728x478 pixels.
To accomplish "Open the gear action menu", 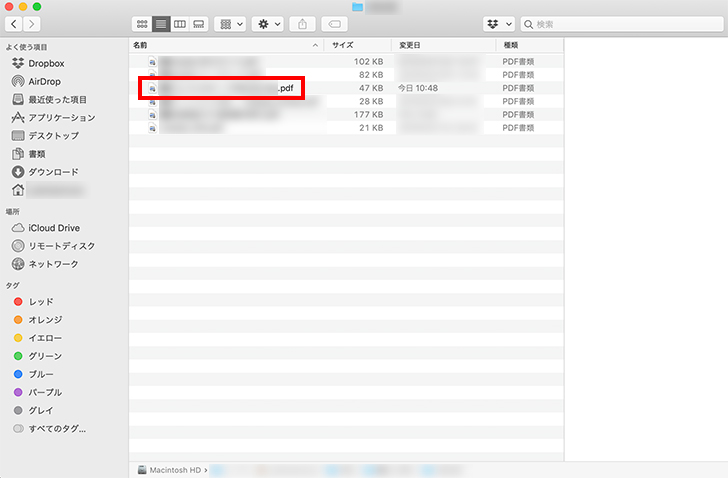I will point(268,24).
